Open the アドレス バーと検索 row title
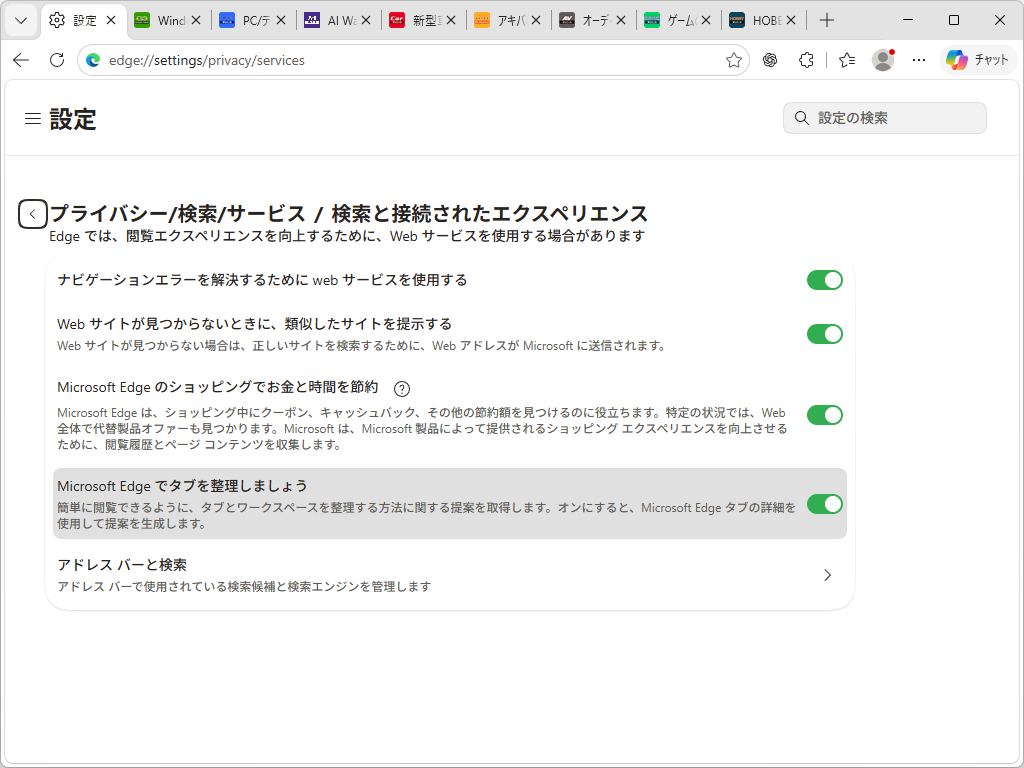Screen dimensions: 1024x768 point(122,565)
